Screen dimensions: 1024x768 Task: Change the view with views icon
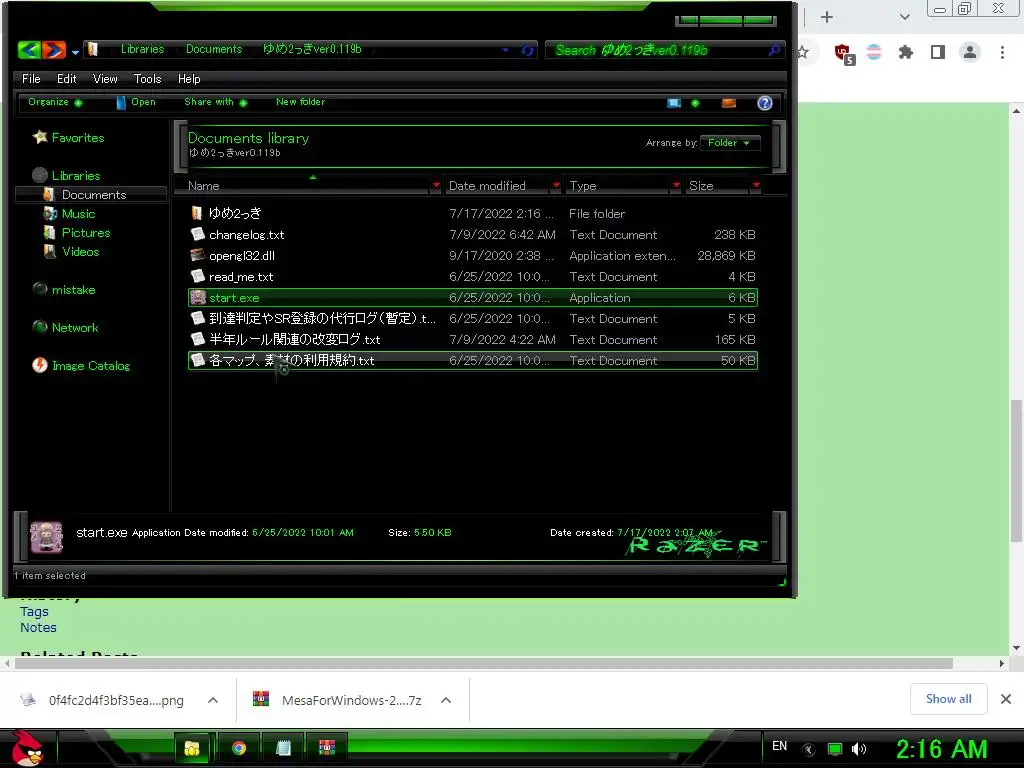[674, 103]
